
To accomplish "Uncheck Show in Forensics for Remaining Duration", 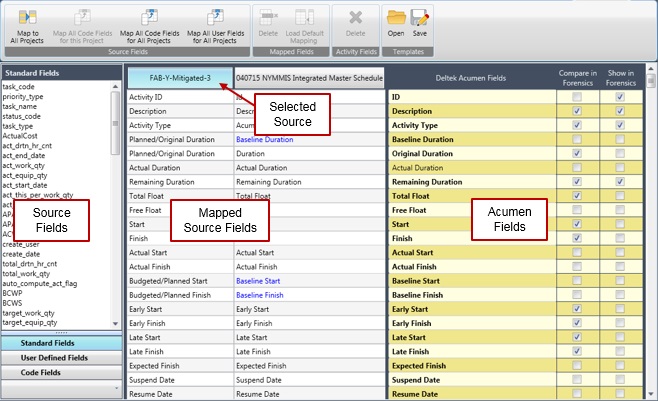I will [x=620, y=182].
